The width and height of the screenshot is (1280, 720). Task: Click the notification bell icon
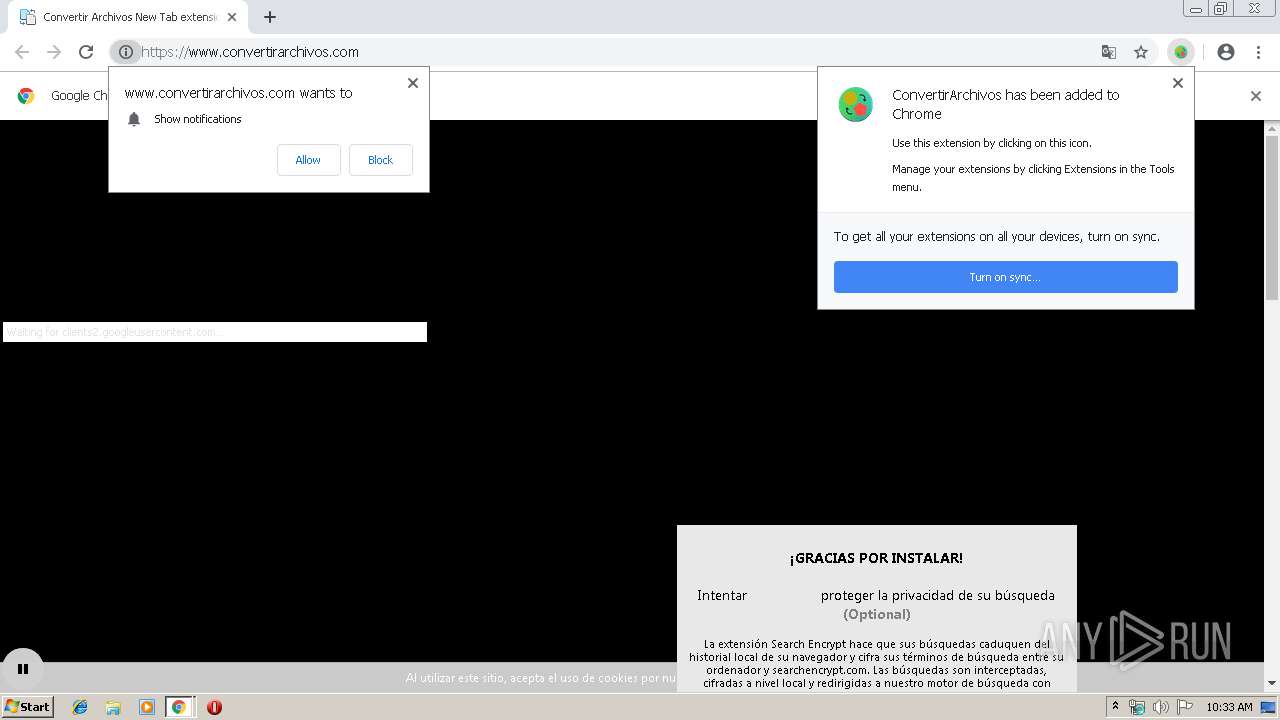(x=134, y=119)
